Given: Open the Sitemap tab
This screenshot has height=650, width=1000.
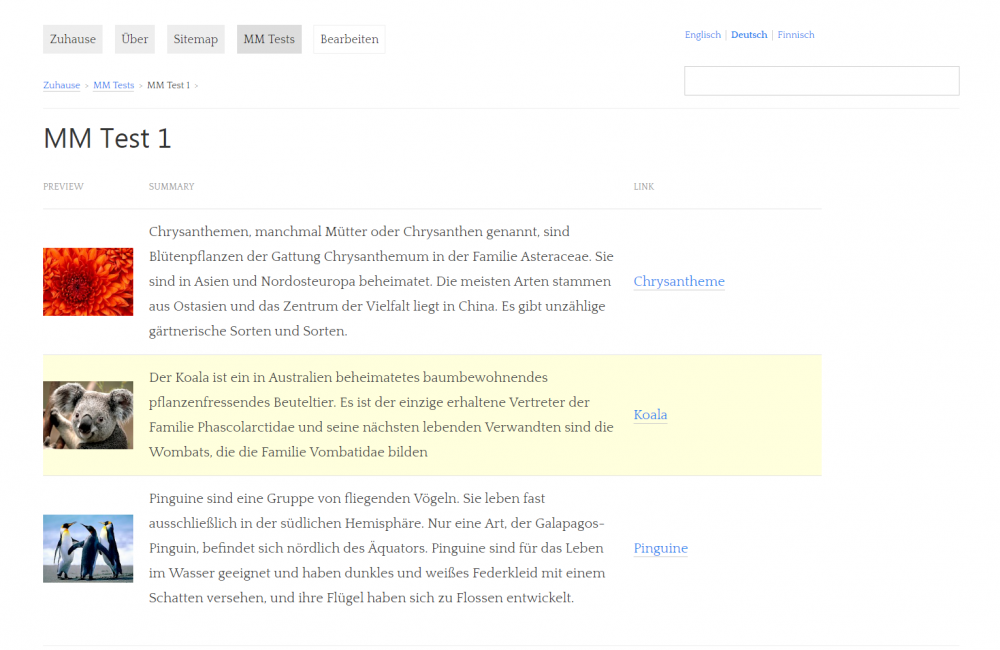Looking at the screenshot, I should (195, 39).
